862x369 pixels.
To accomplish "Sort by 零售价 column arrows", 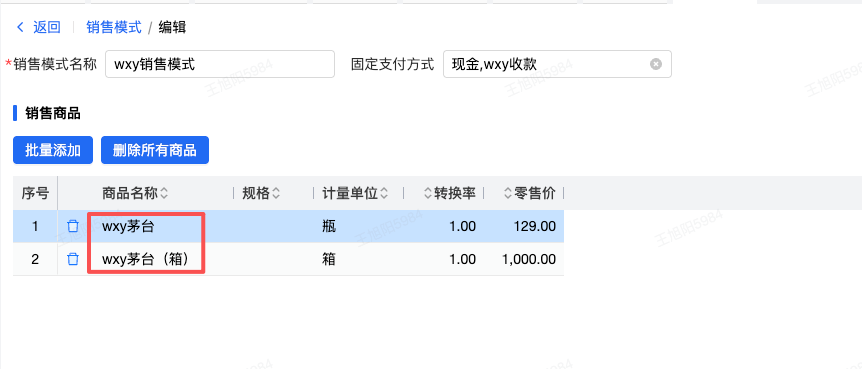I will point(508,193).
